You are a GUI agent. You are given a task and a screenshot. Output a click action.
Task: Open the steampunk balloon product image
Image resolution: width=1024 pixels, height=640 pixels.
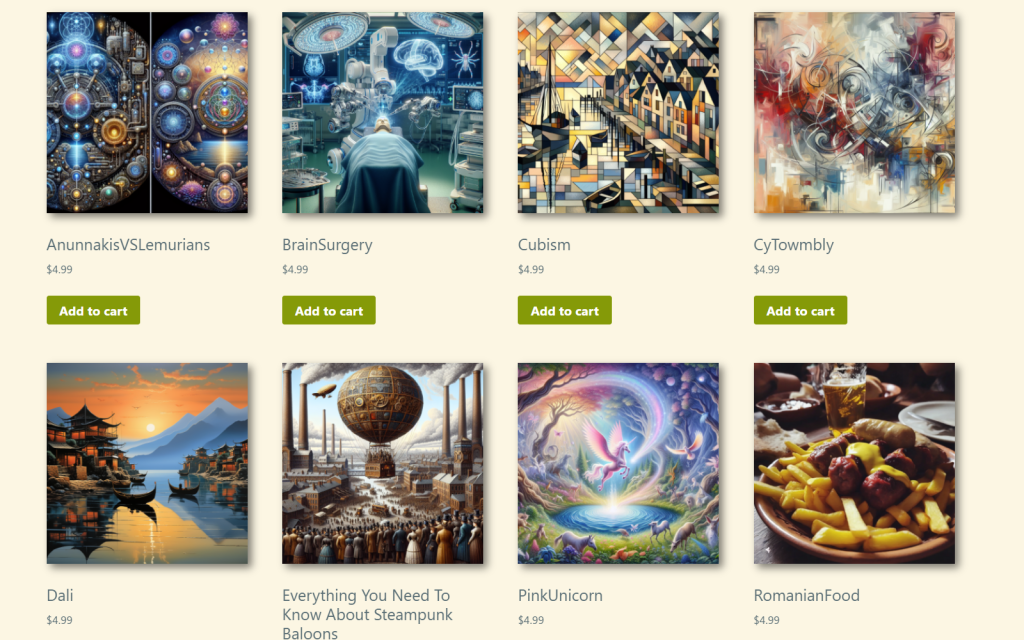coord(383,463)
